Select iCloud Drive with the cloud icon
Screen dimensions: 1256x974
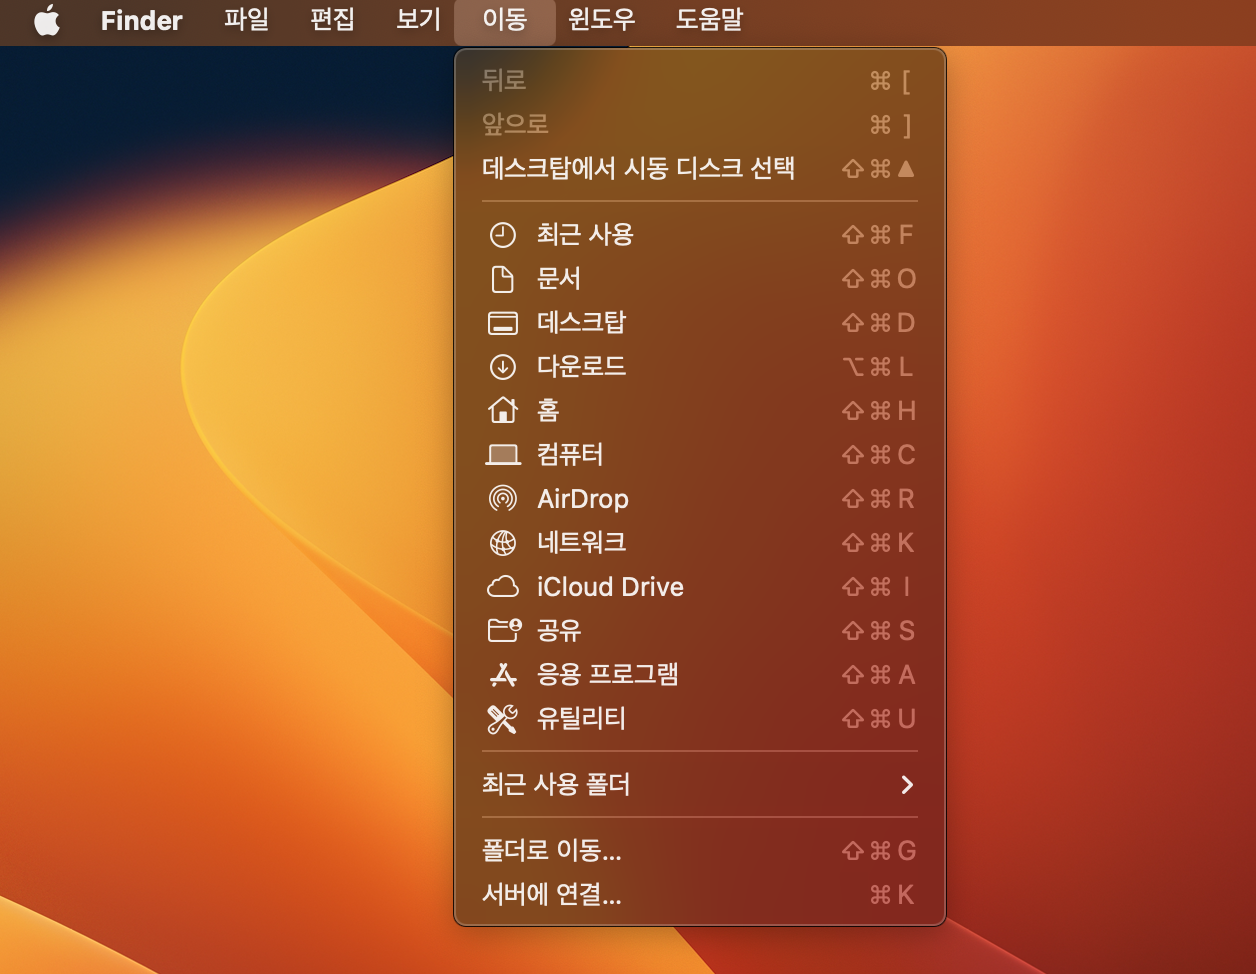pyautogui.click(x=609, y=587)
